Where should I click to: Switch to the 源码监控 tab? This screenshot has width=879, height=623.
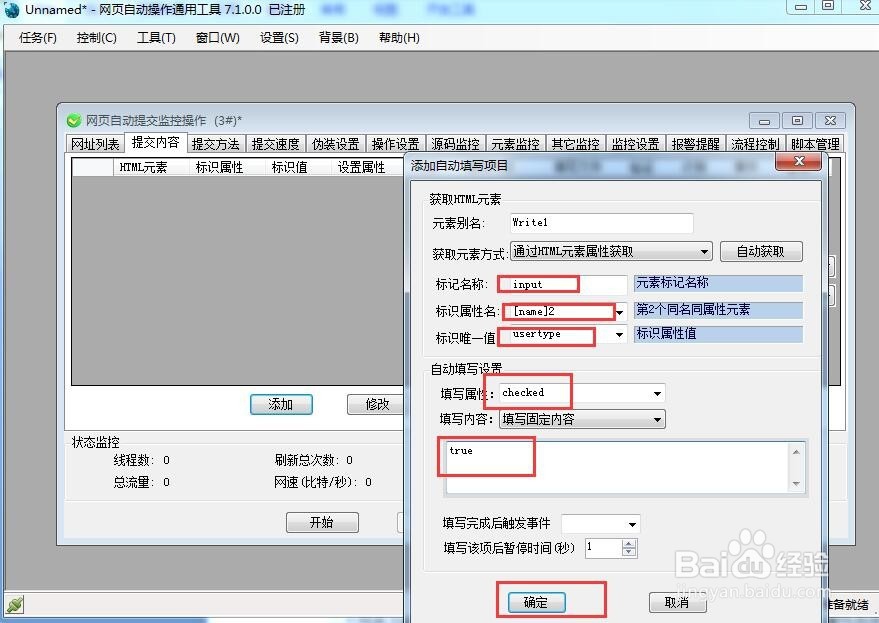[455, 144]
